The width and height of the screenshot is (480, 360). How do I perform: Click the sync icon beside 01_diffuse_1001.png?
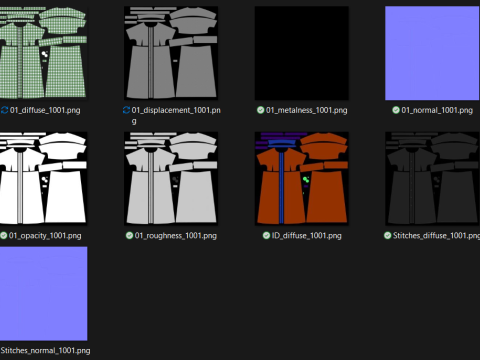(x=4, y=110)
